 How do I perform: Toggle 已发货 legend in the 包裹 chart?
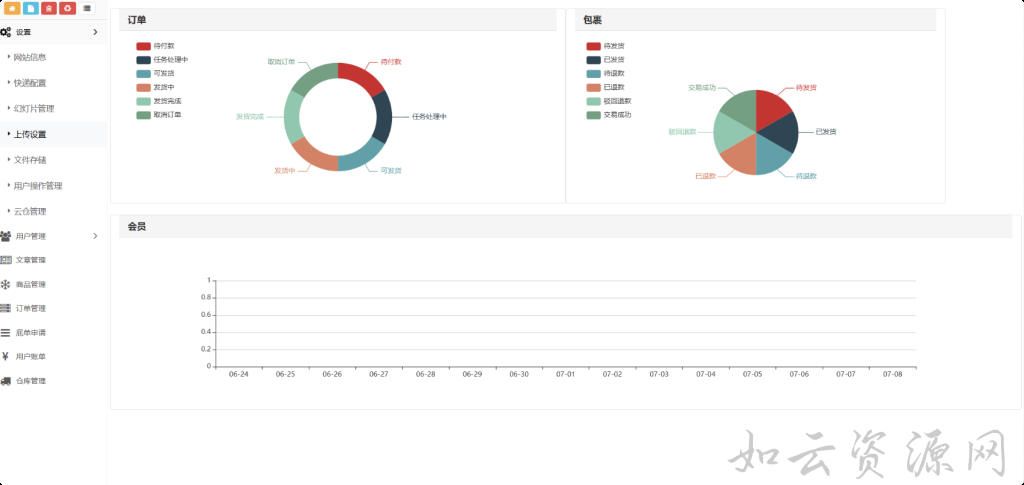(x=605, y=60)
